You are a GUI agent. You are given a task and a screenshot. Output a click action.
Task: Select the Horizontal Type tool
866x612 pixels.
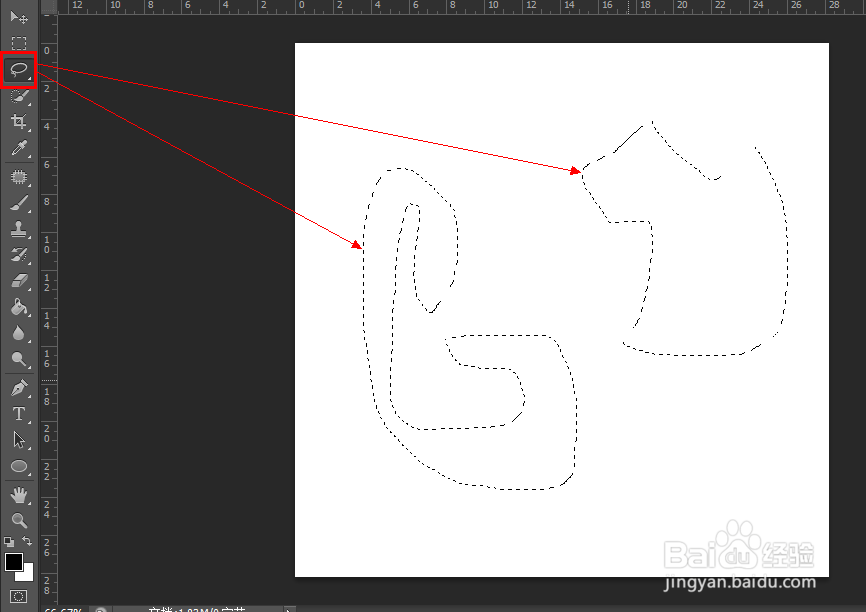[19, 414]
